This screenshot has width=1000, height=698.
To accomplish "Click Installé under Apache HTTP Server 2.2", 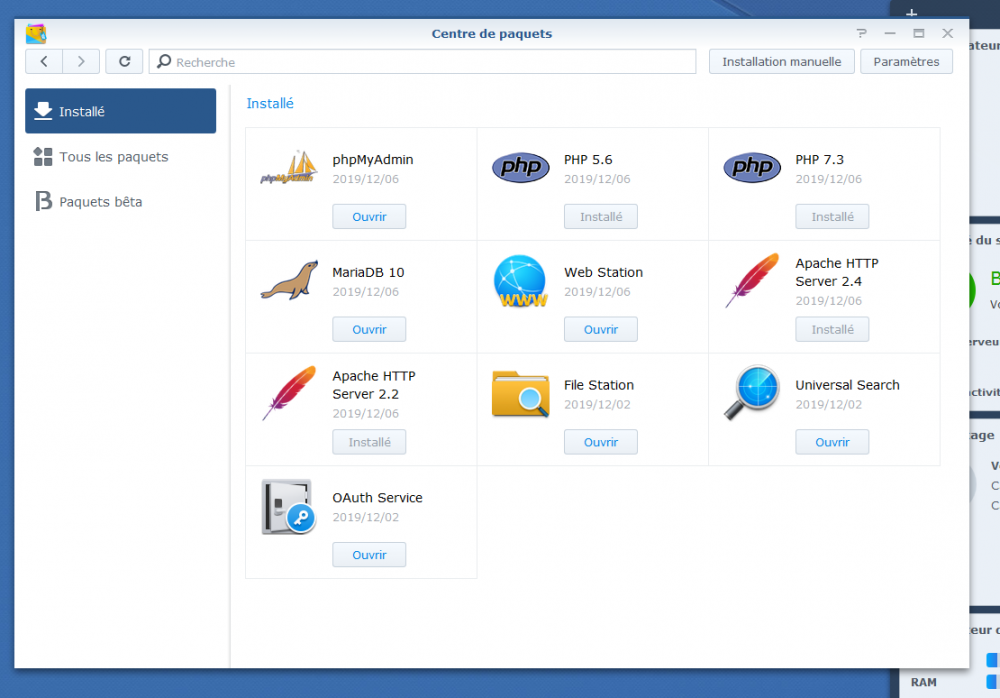I will 369,442.
